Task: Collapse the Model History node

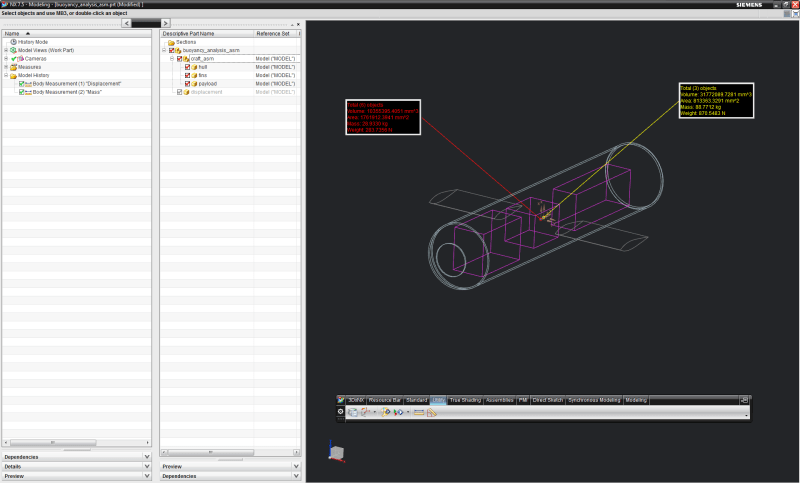Action: coord(6,75)
